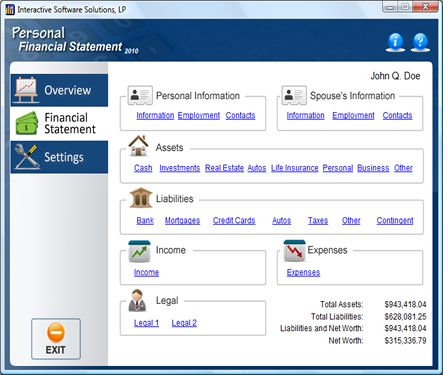Switch to the Overview tab
The height and width of the screenshot is (375, 443).
pyautogui.click(x=59, y=90)
